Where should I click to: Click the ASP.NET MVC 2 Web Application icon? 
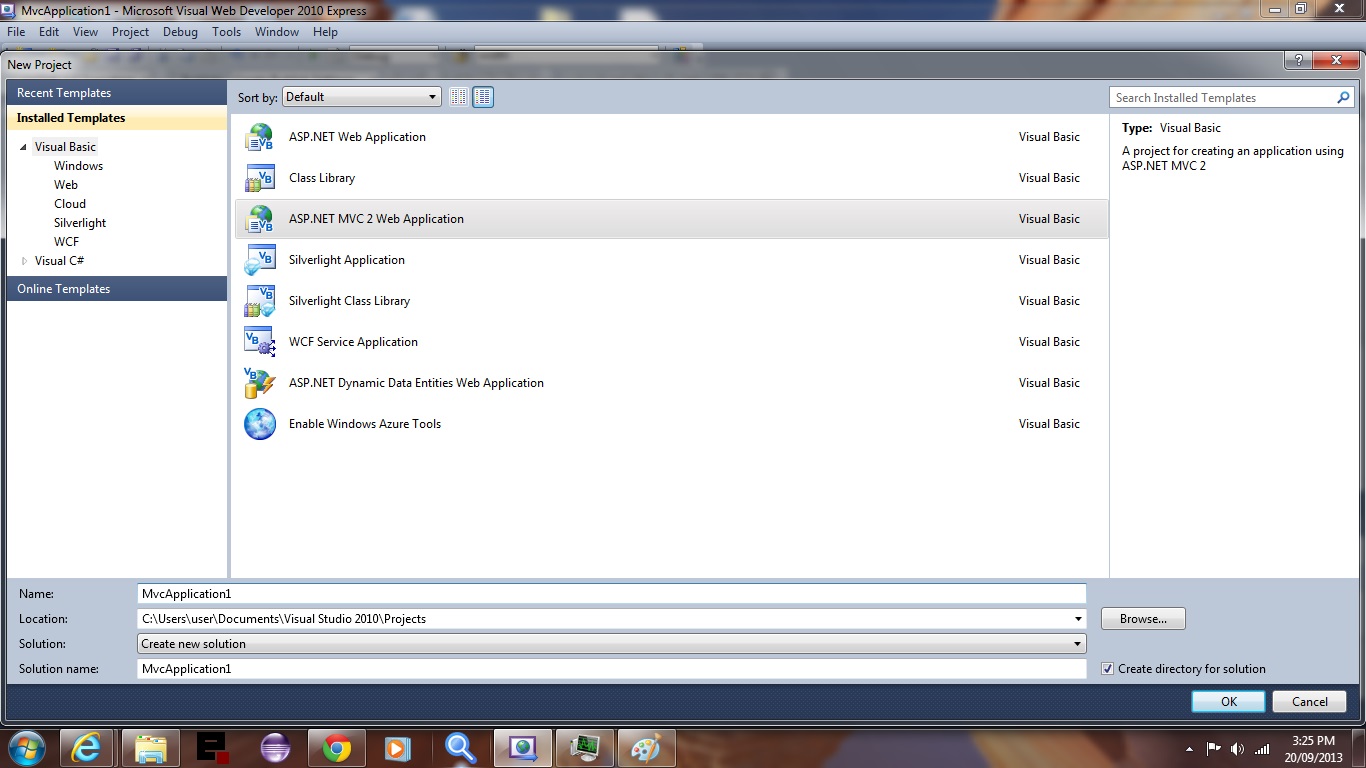coord(259,219)
